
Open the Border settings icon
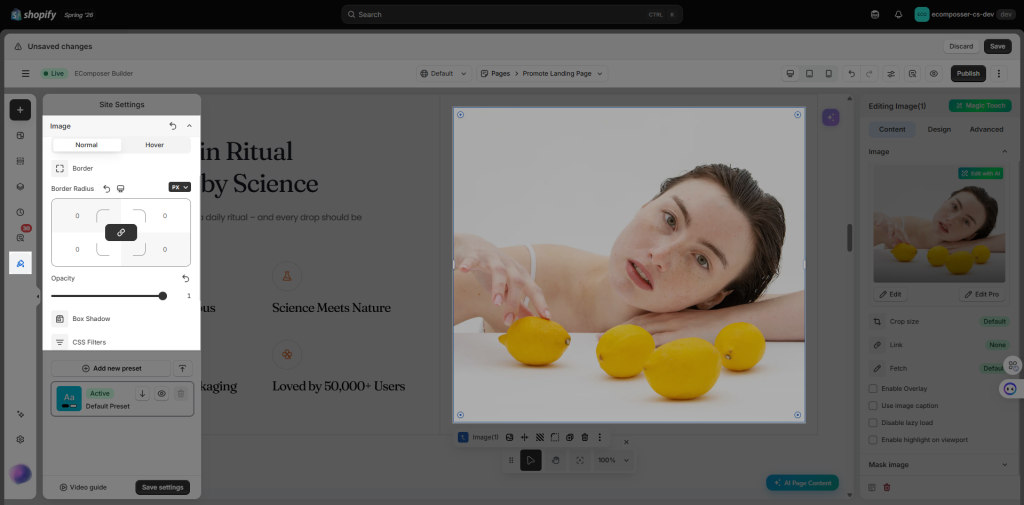point(59,169)
